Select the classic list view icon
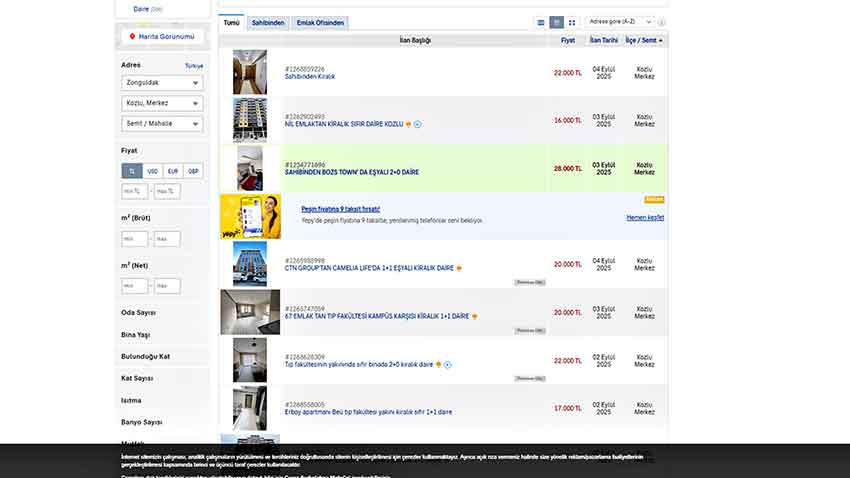The width and height of the screenshot is (850, 478). [557, 22]
